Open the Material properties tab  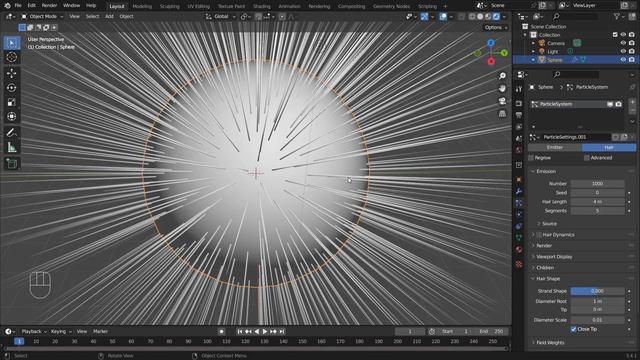coord(519,249)
